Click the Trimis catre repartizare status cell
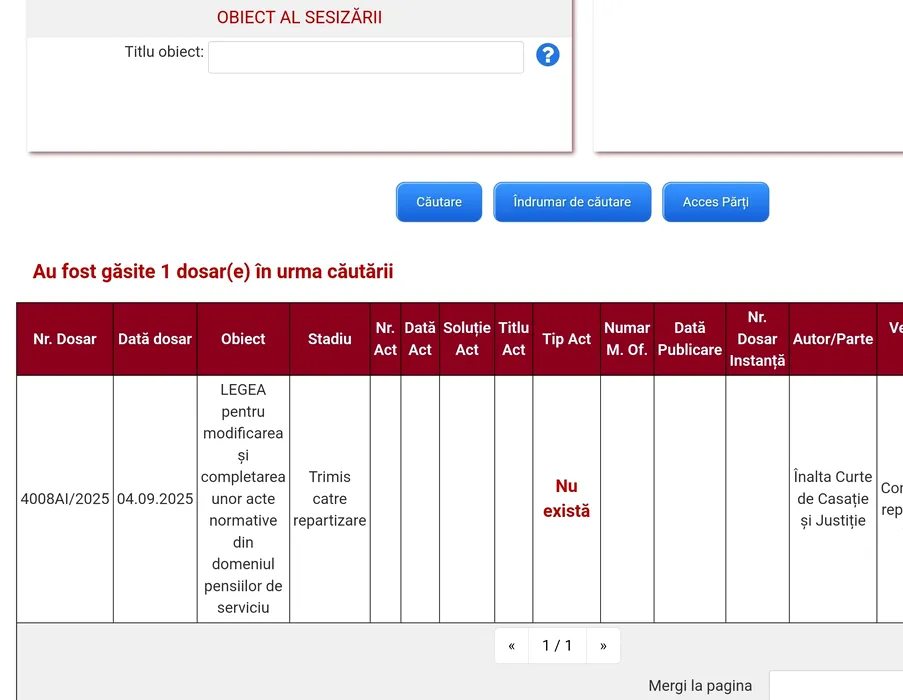This screenshot has width=903, height=700. coord(330,499)
